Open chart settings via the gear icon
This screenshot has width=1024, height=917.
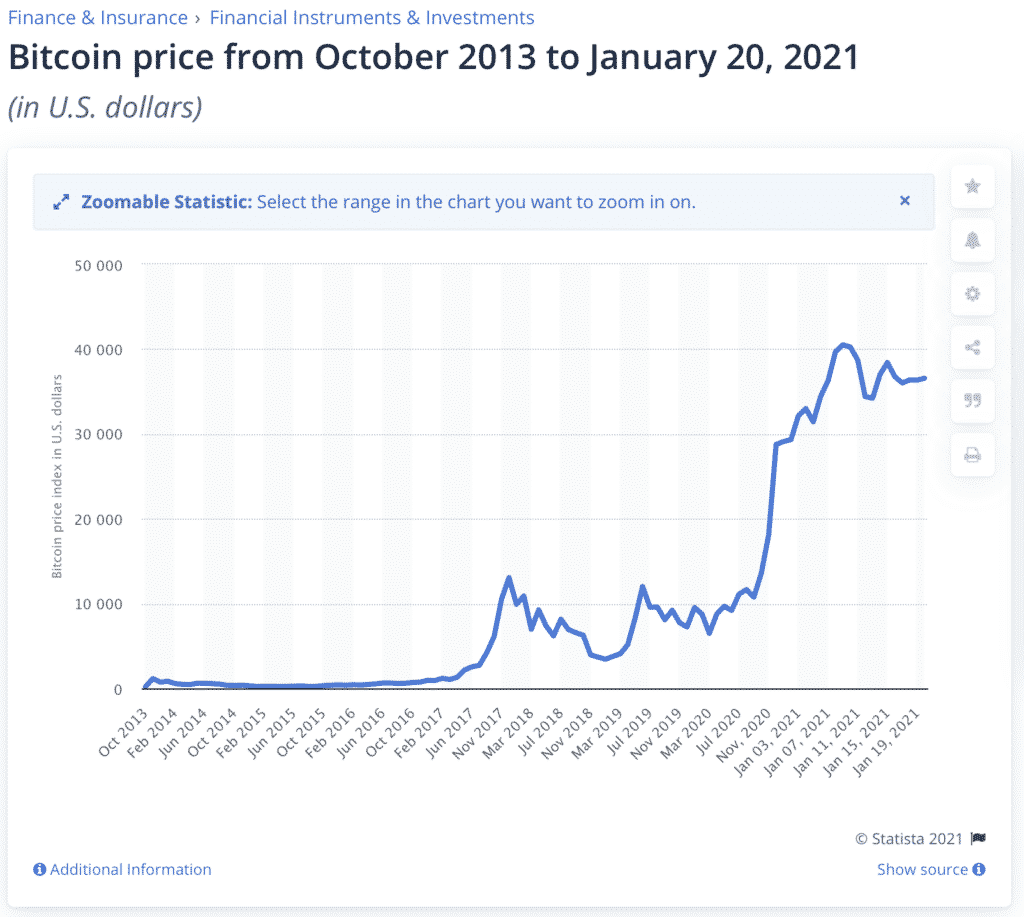click(x=972, y=293)
